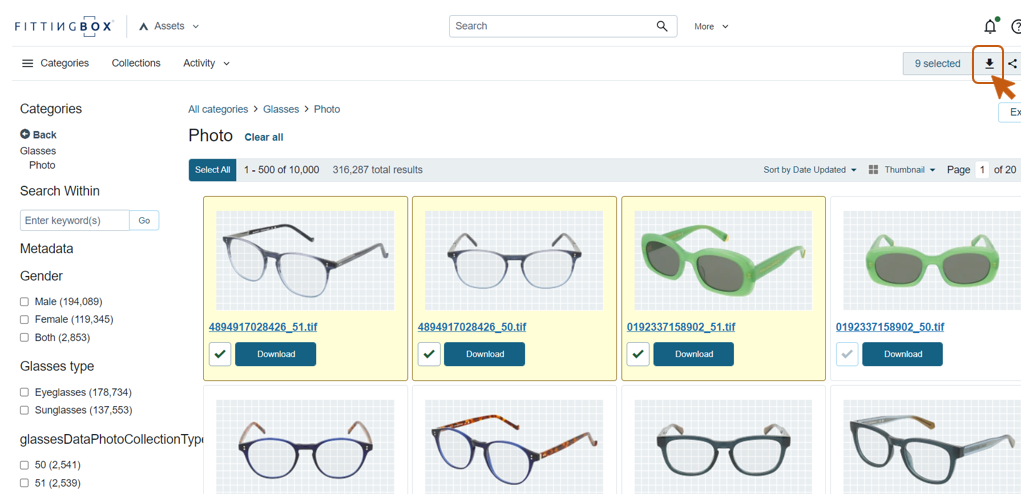Image resolution: width=1025 pixels, height=500 pixels.
Task: Check the Sunglasses filter checkbox
Action: point(25,411)
